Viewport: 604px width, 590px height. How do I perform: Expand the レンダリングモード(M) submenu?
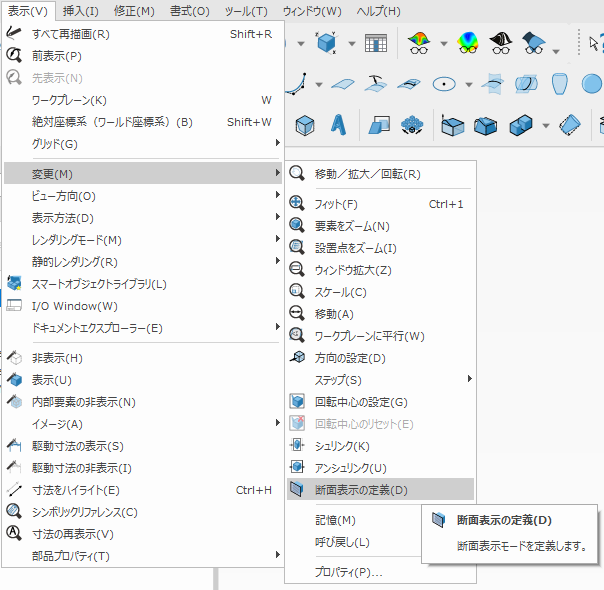coord(143,240)
